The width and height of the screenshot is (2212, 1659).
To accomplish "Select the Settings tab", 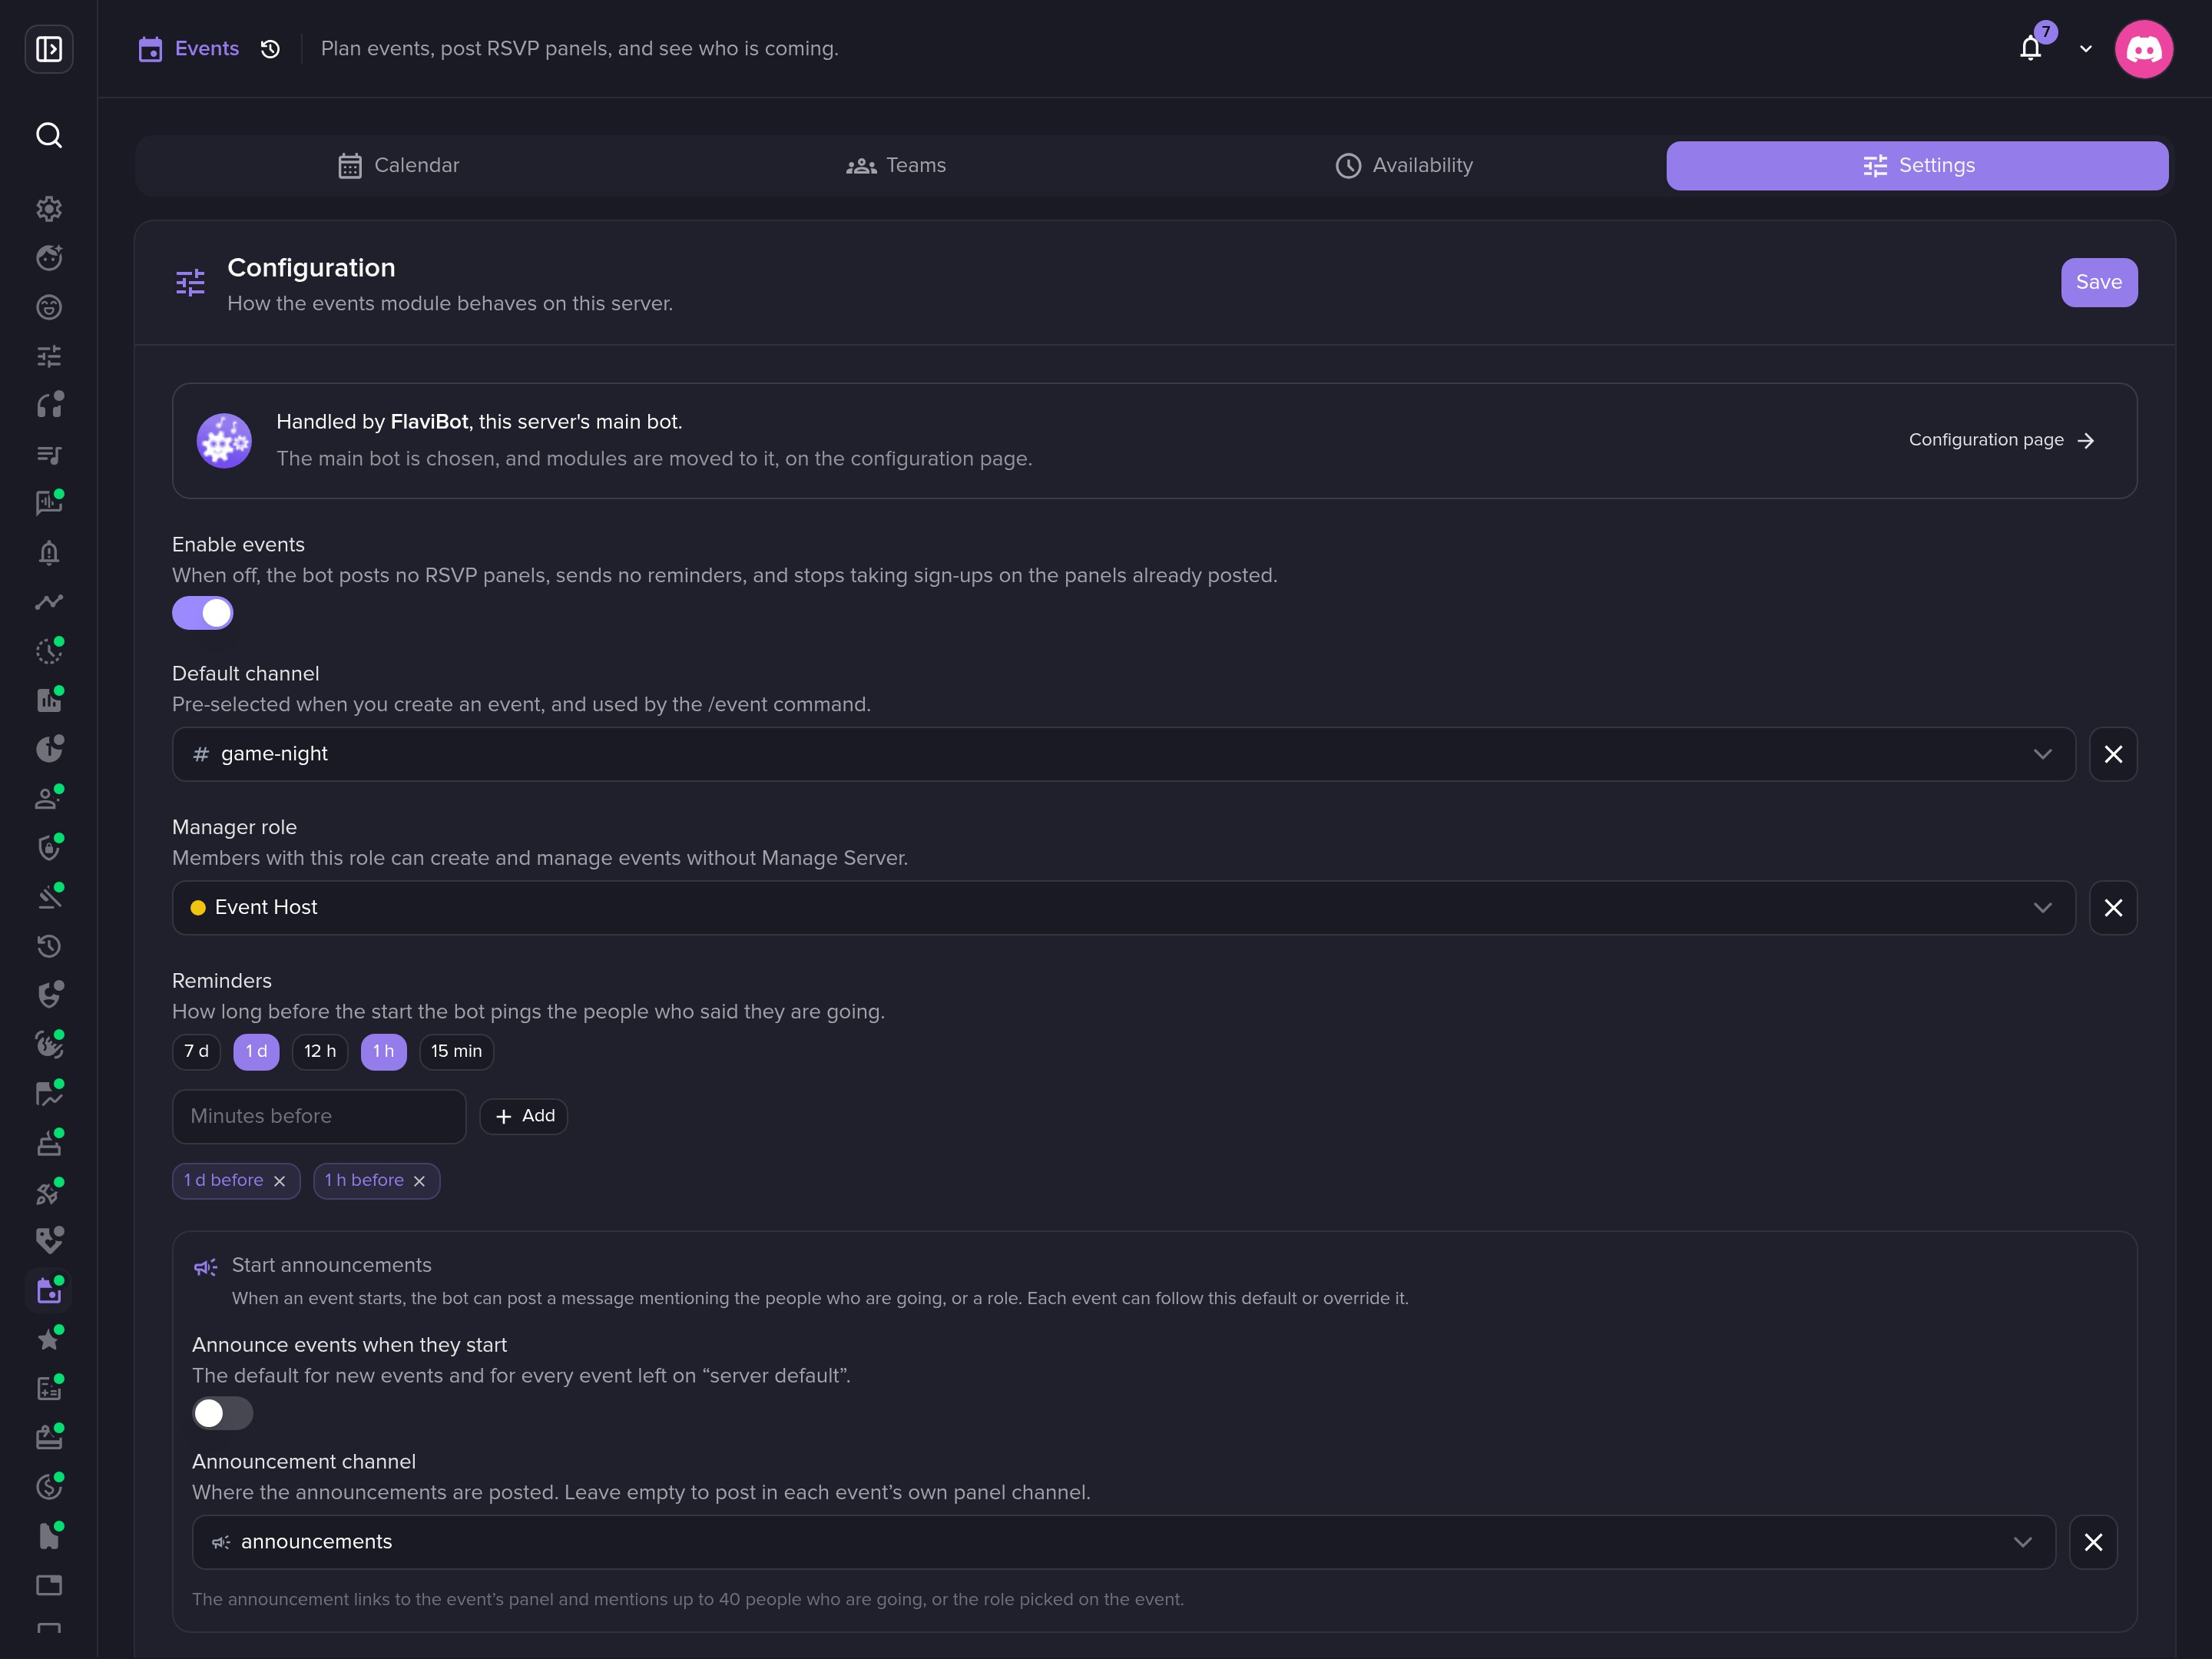I will 1917,166.
